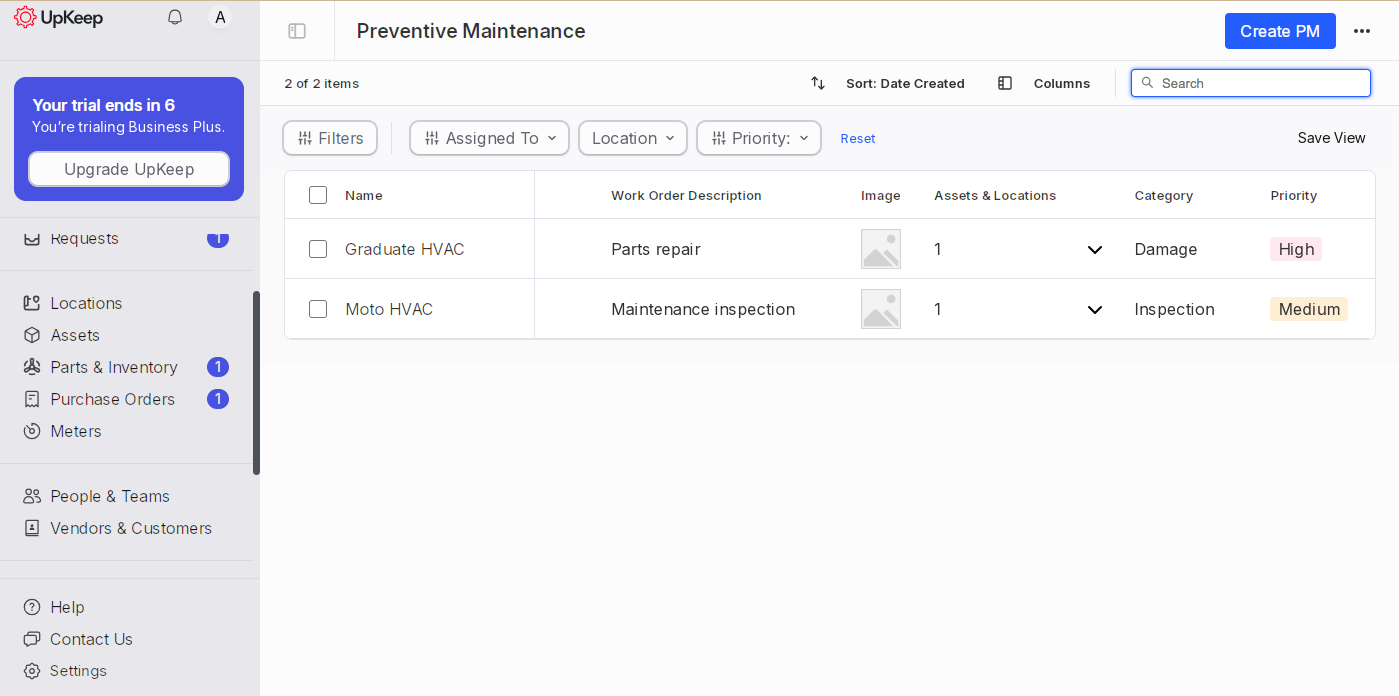Toggle the sidebar collapse panel icon
The height and width of the screenshot is (696, 1399).
[297, 31]
